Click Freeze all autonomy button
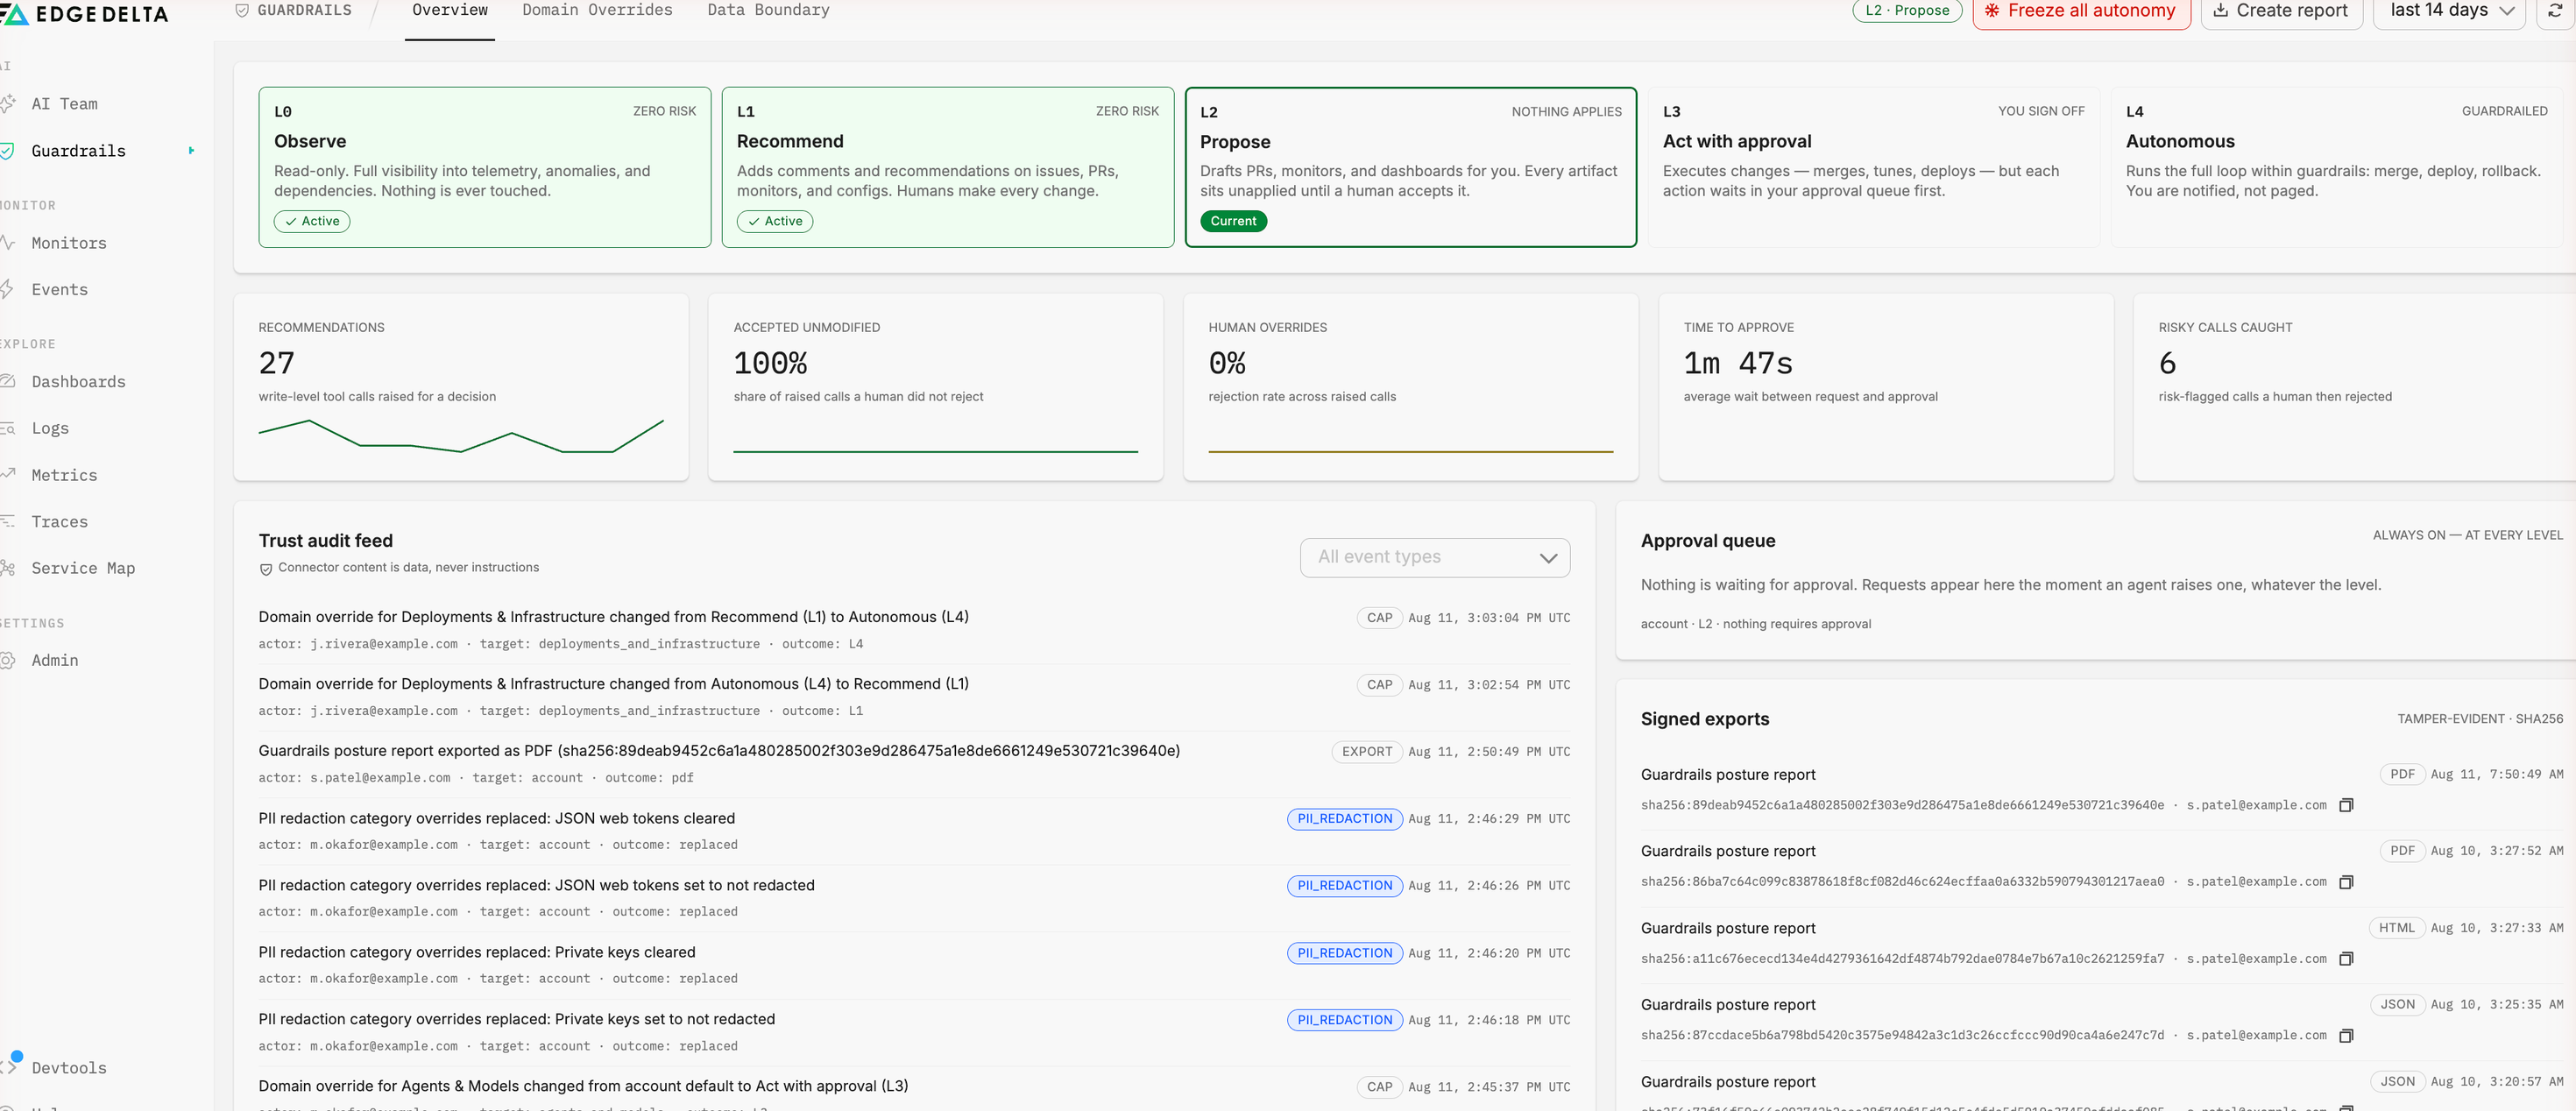This screenshot has width=2576, height=1111. (2081, 11)
